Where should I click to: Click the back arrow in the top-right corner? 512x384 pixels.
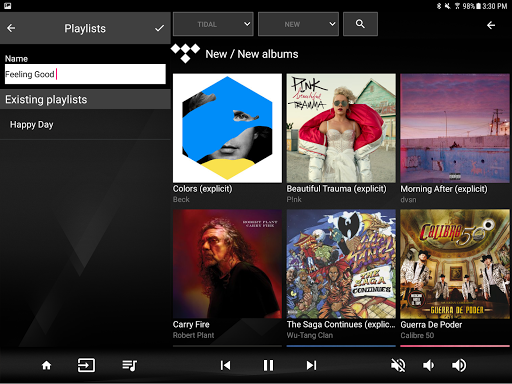pos(491,25)
